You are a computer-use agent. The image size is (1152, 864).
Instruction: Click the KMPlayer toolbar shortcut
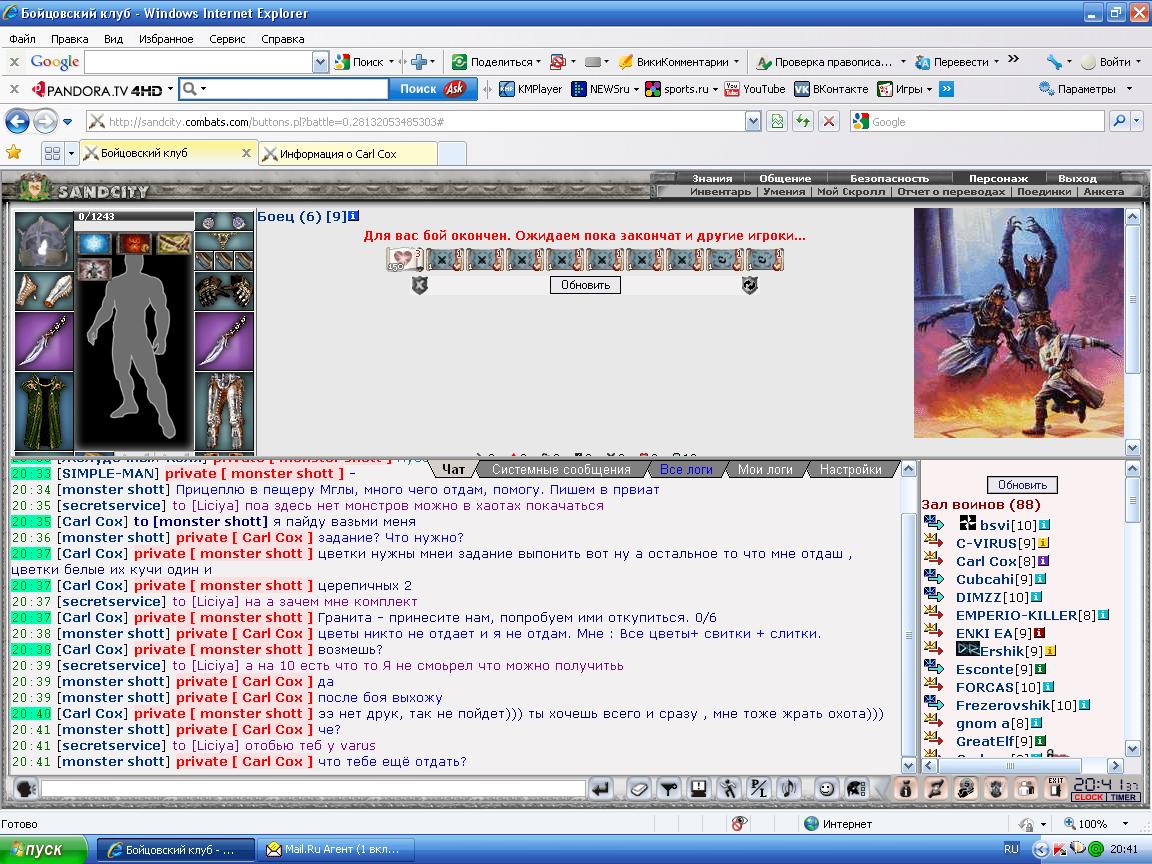tap(530, 89)
